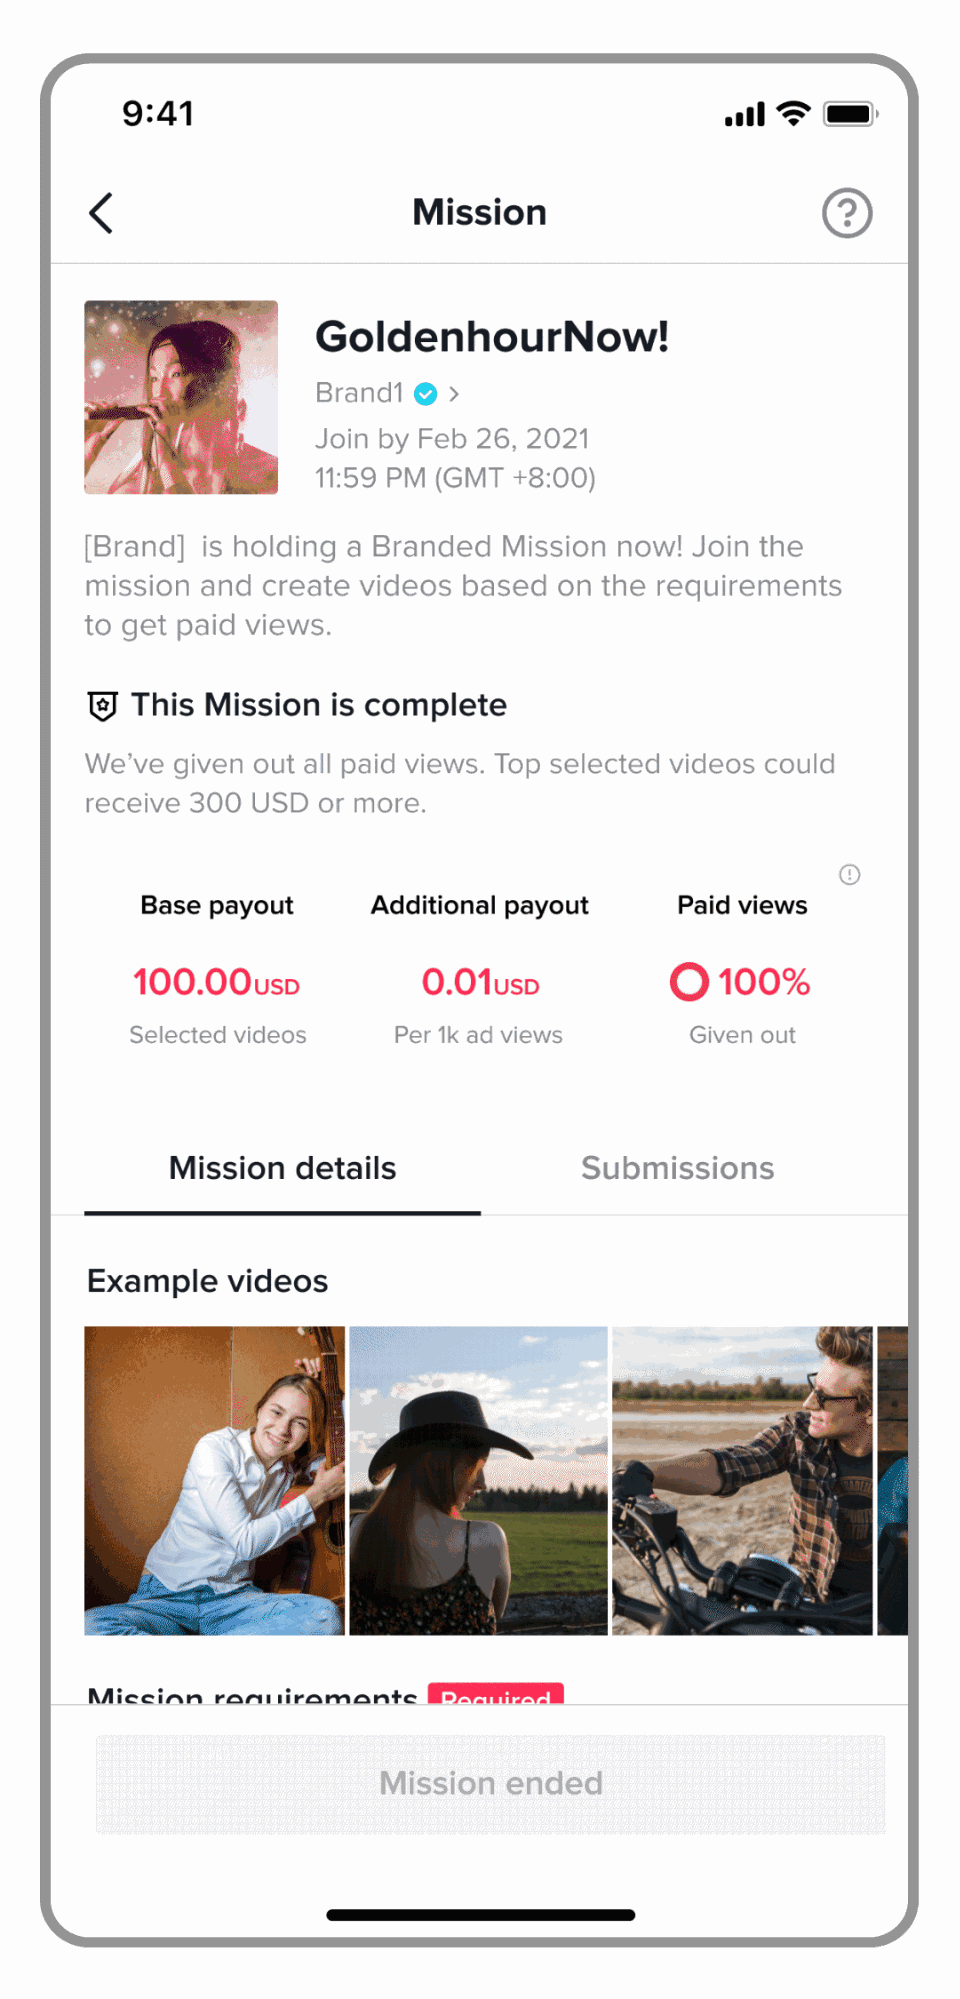
Task: Select the Mission details tab
Action: (282, 1168)
